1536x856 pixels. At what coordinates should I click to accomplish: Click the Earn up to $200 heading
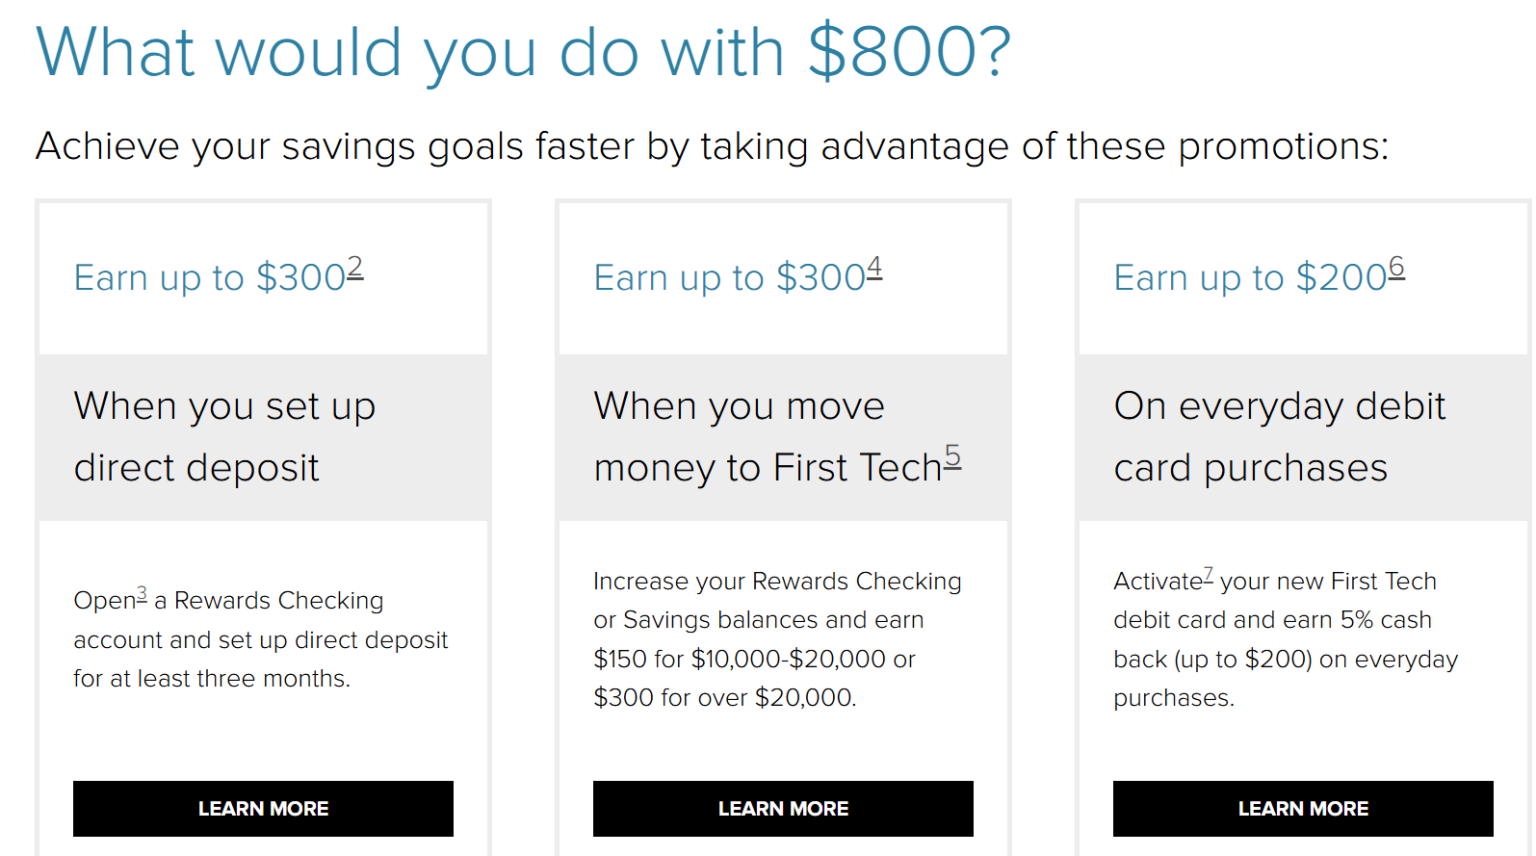1247,278
